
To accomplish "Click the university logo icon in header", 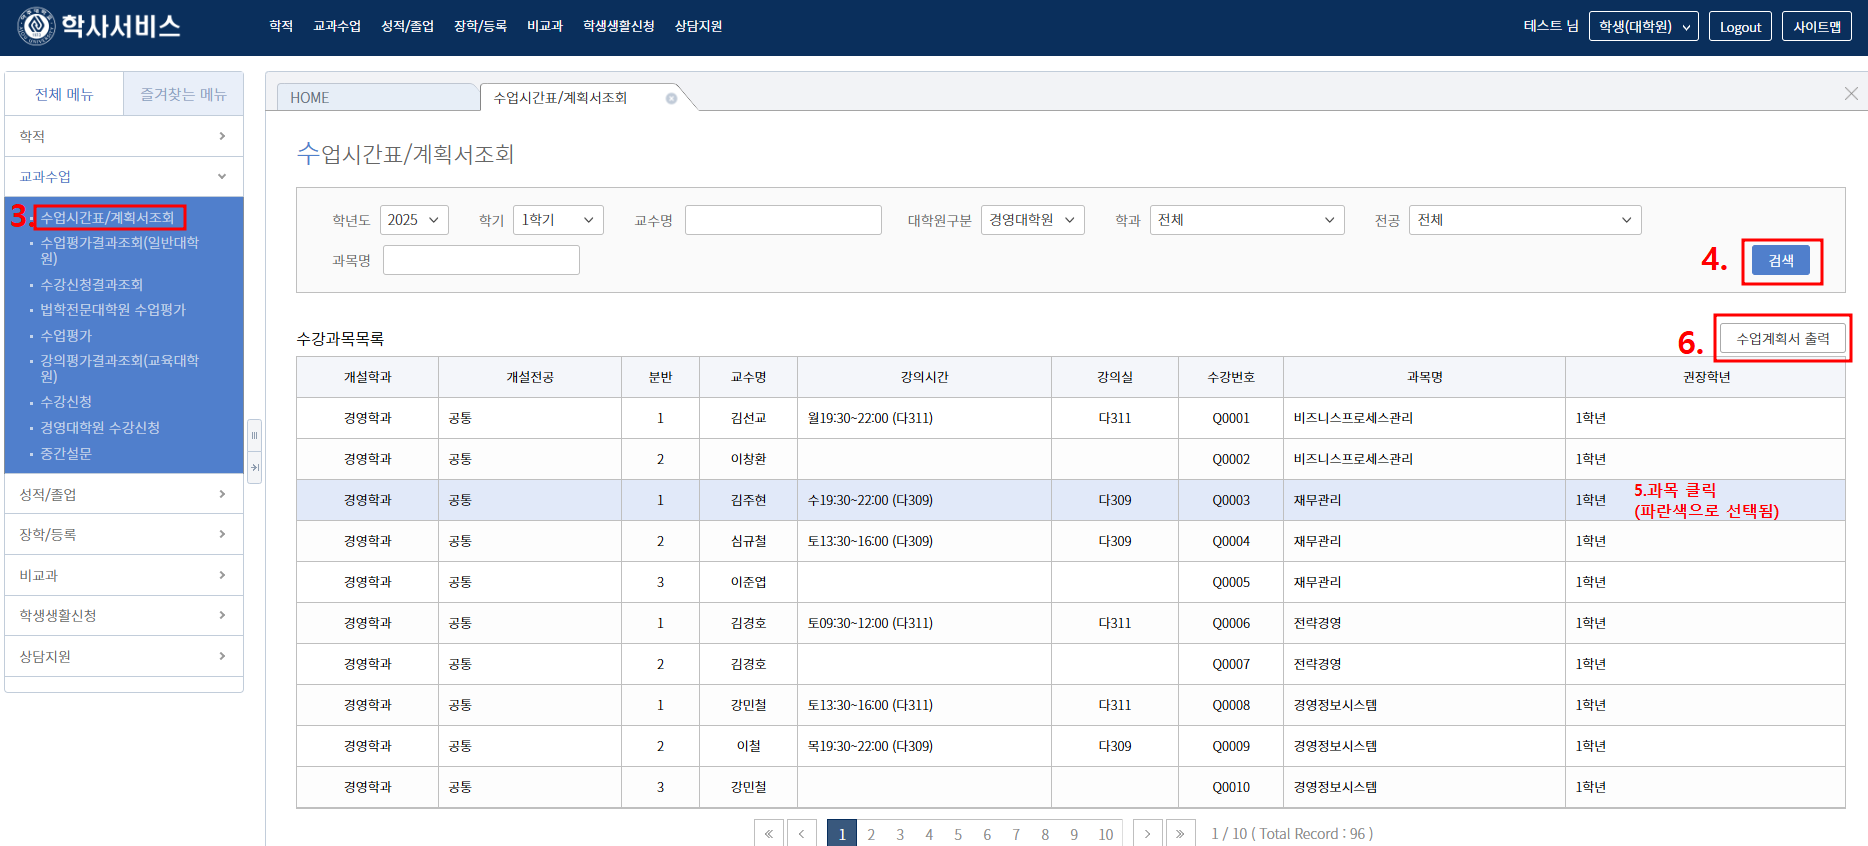I will tap(37, 26).
